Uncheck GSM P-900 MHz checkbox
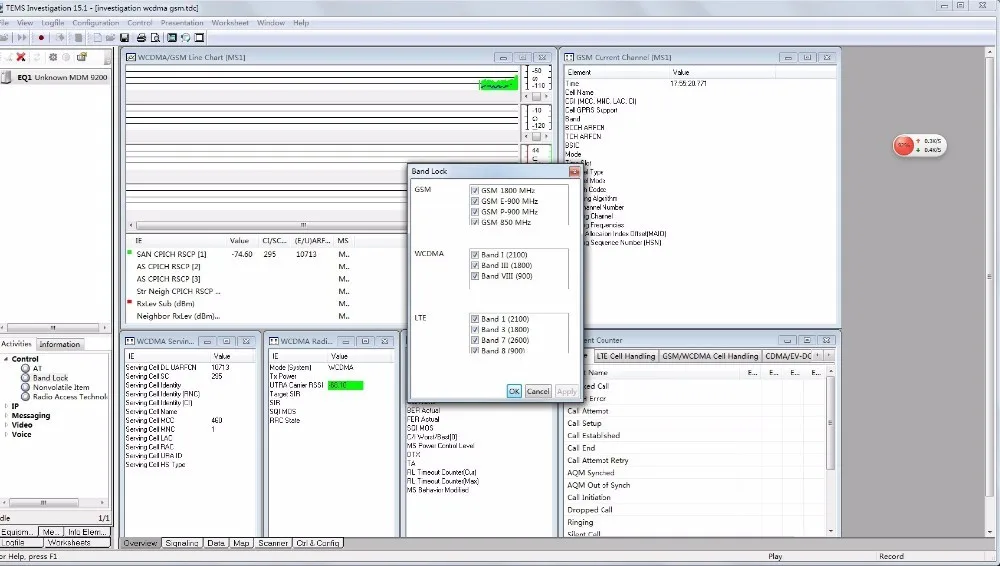Screen dimensions: 1000x566 click(x=474, y=212)
